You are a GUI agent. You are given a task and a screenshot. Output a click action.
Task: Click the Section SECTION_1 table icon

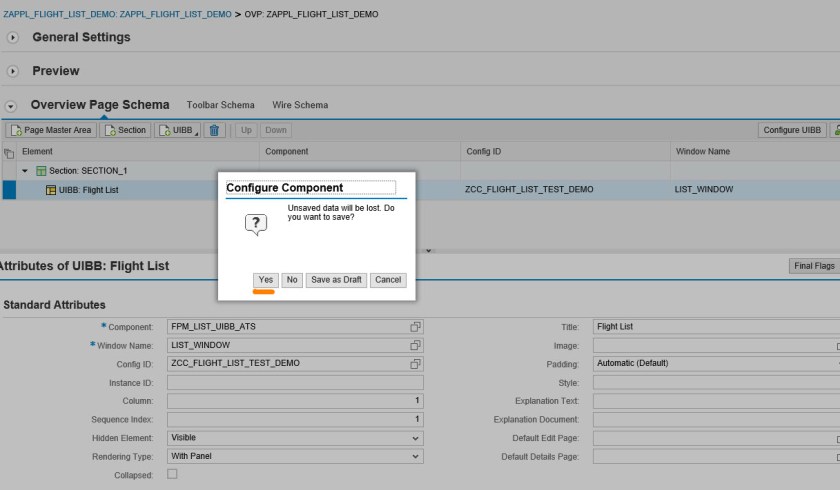(41, 171)
